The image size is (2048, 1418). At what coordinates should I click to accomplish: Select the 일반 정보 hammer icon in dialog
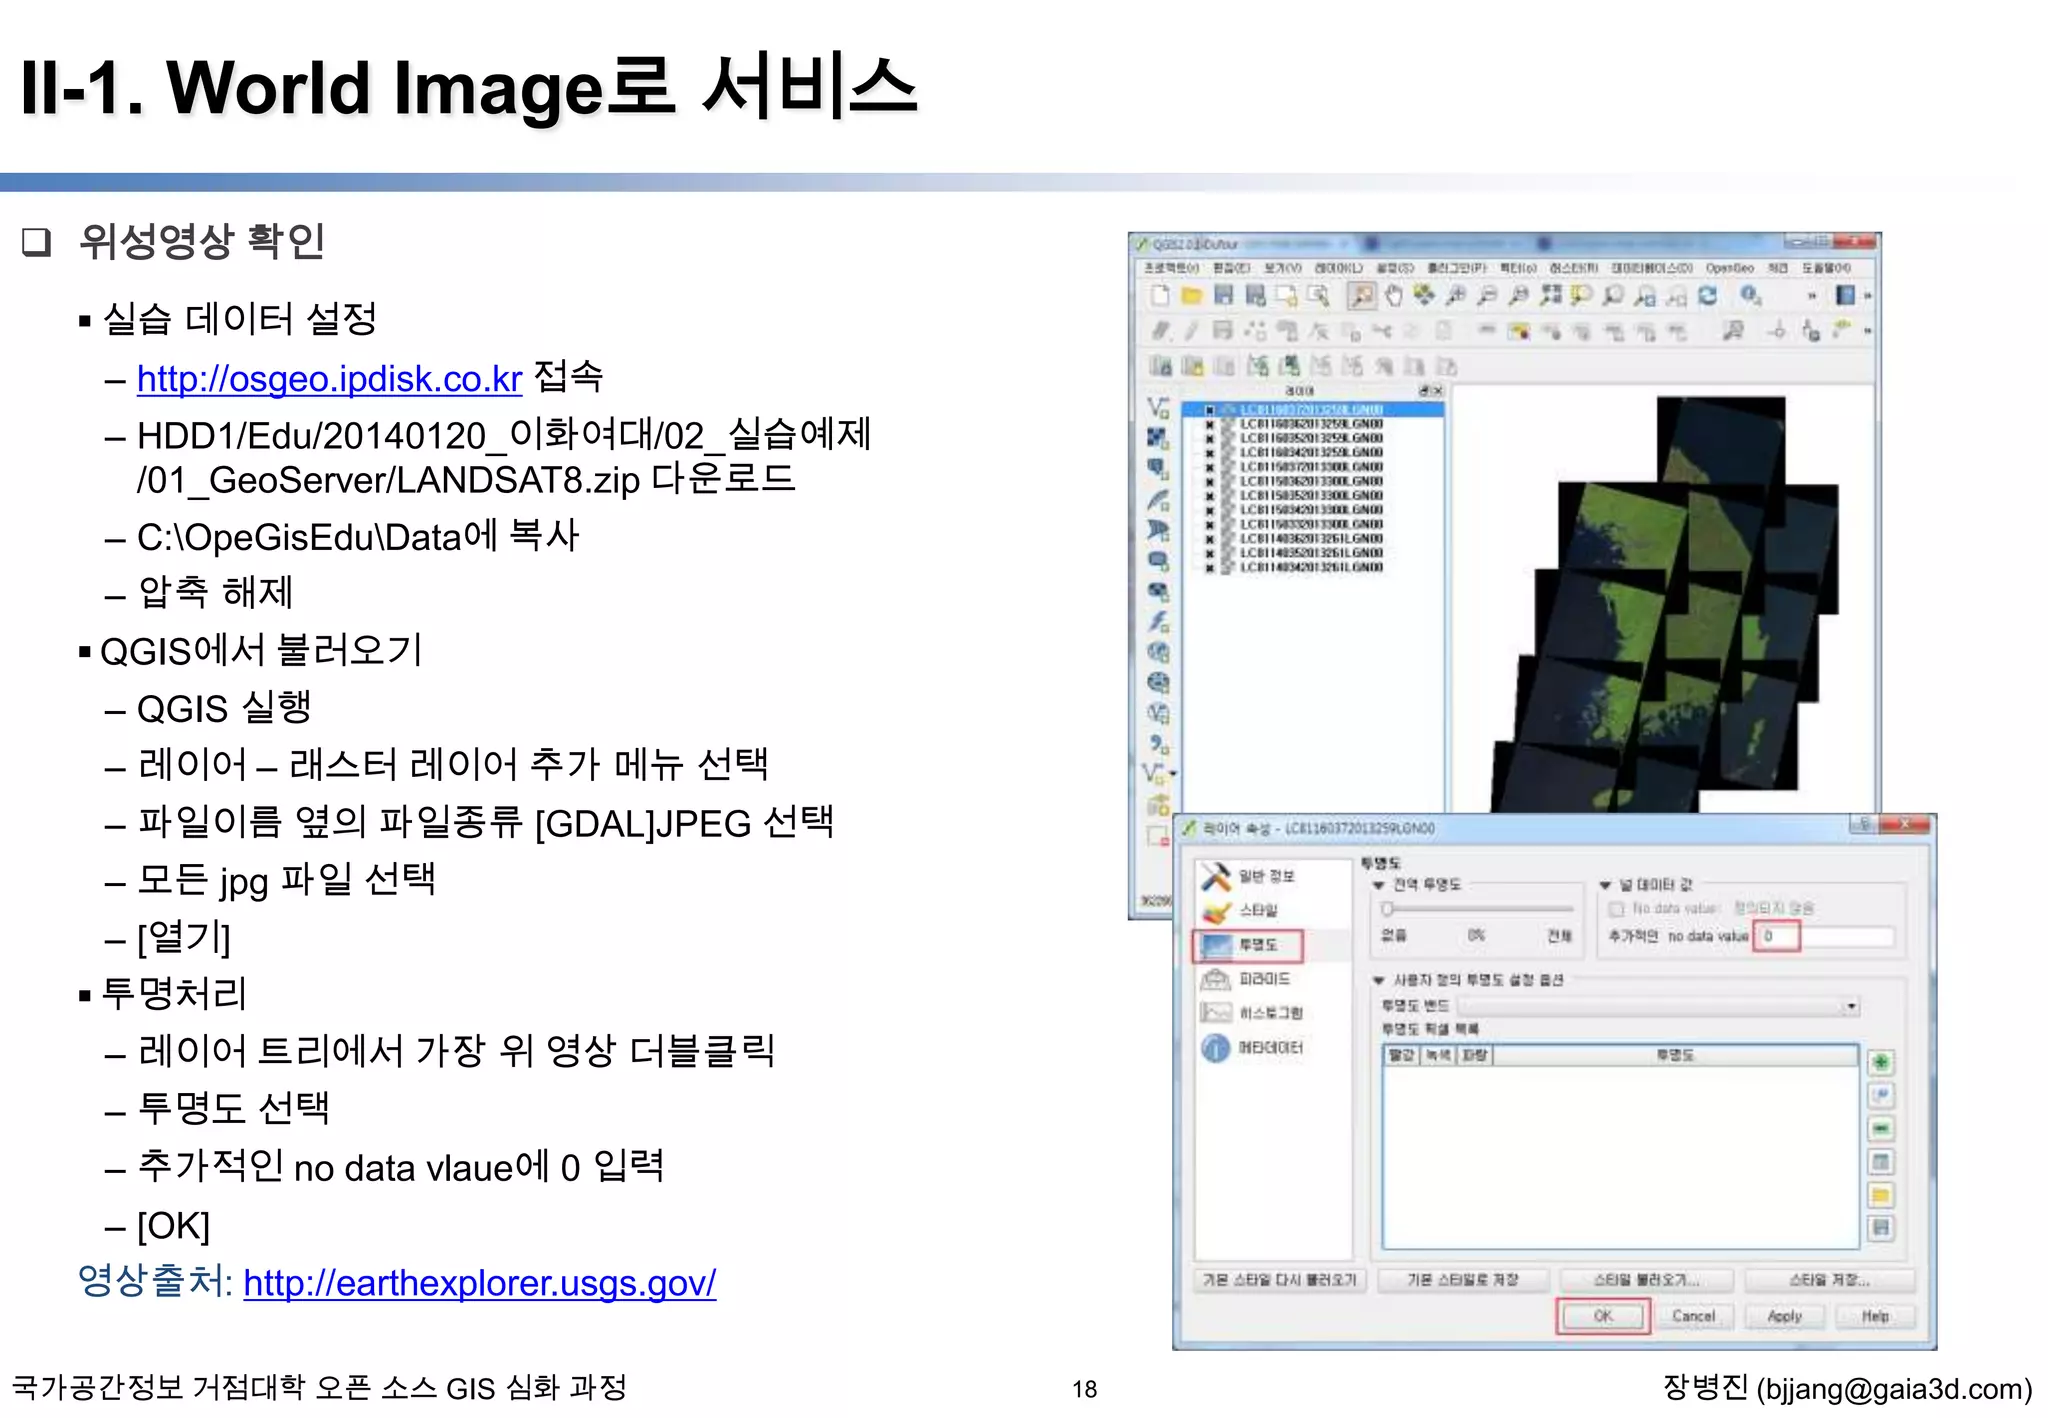click(x=1216, y=877)
